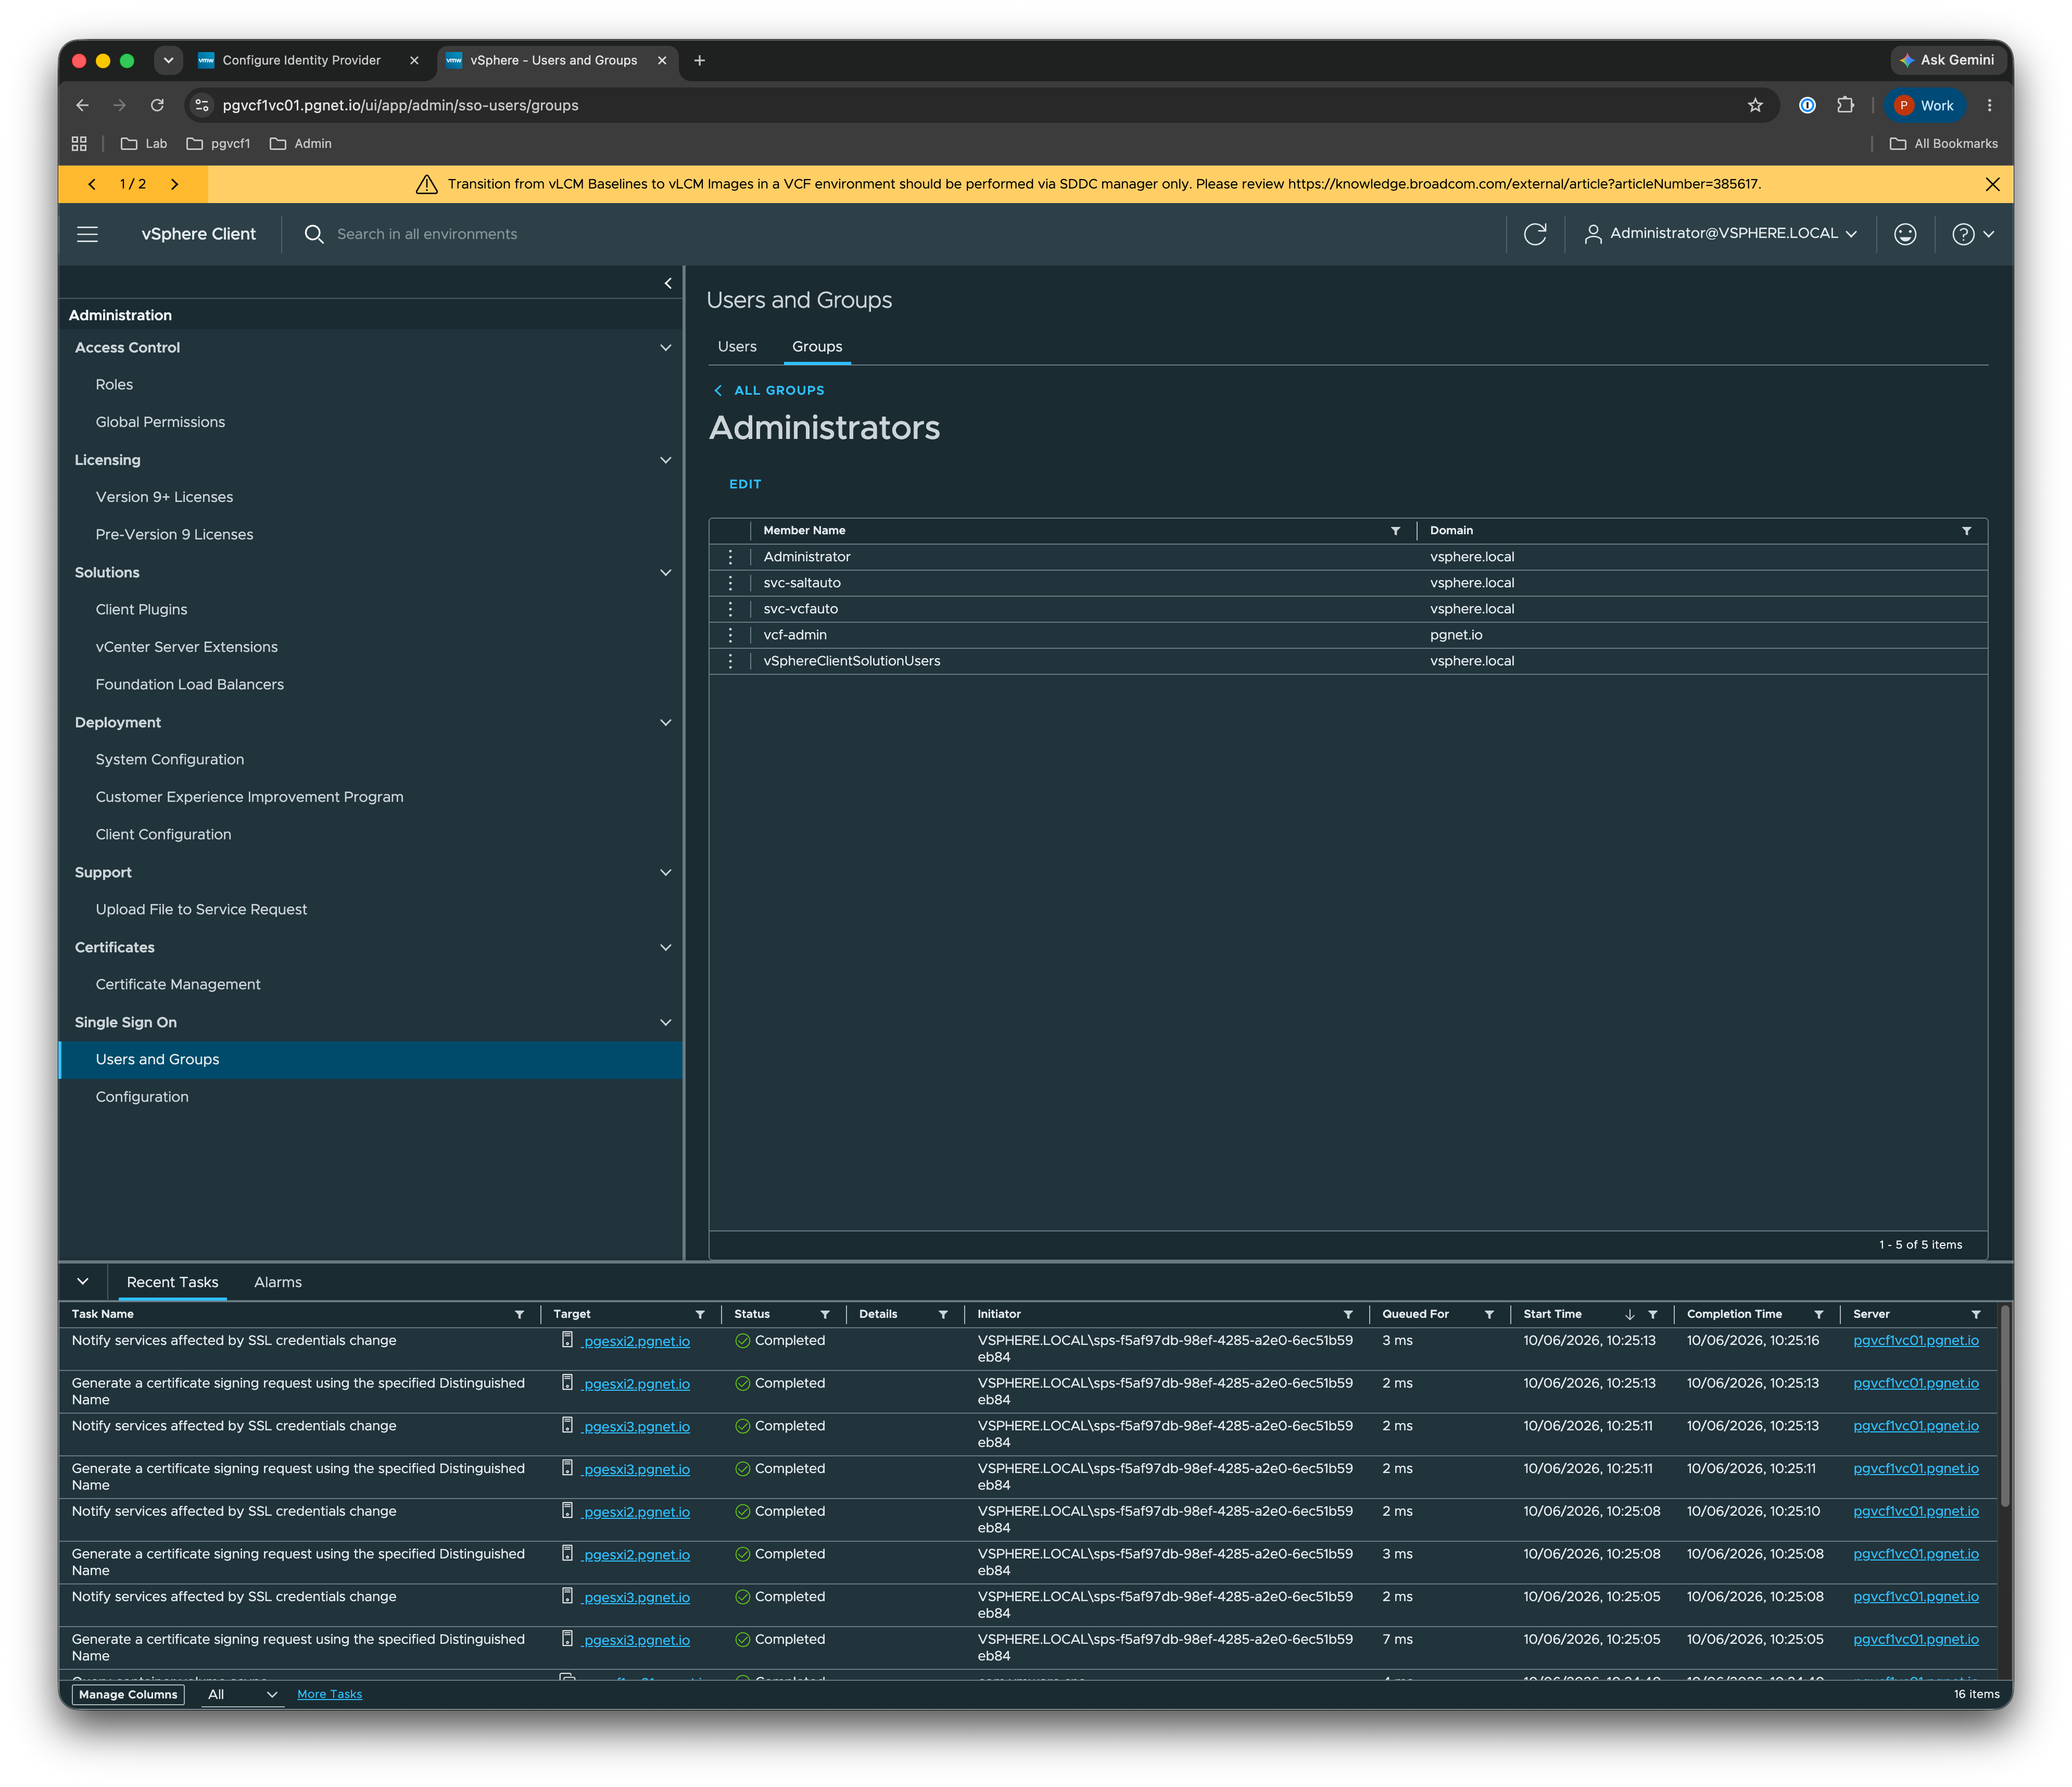Filter the Task Name column
Viewport: 2072px width, 1787px height.
(519, 1315)
